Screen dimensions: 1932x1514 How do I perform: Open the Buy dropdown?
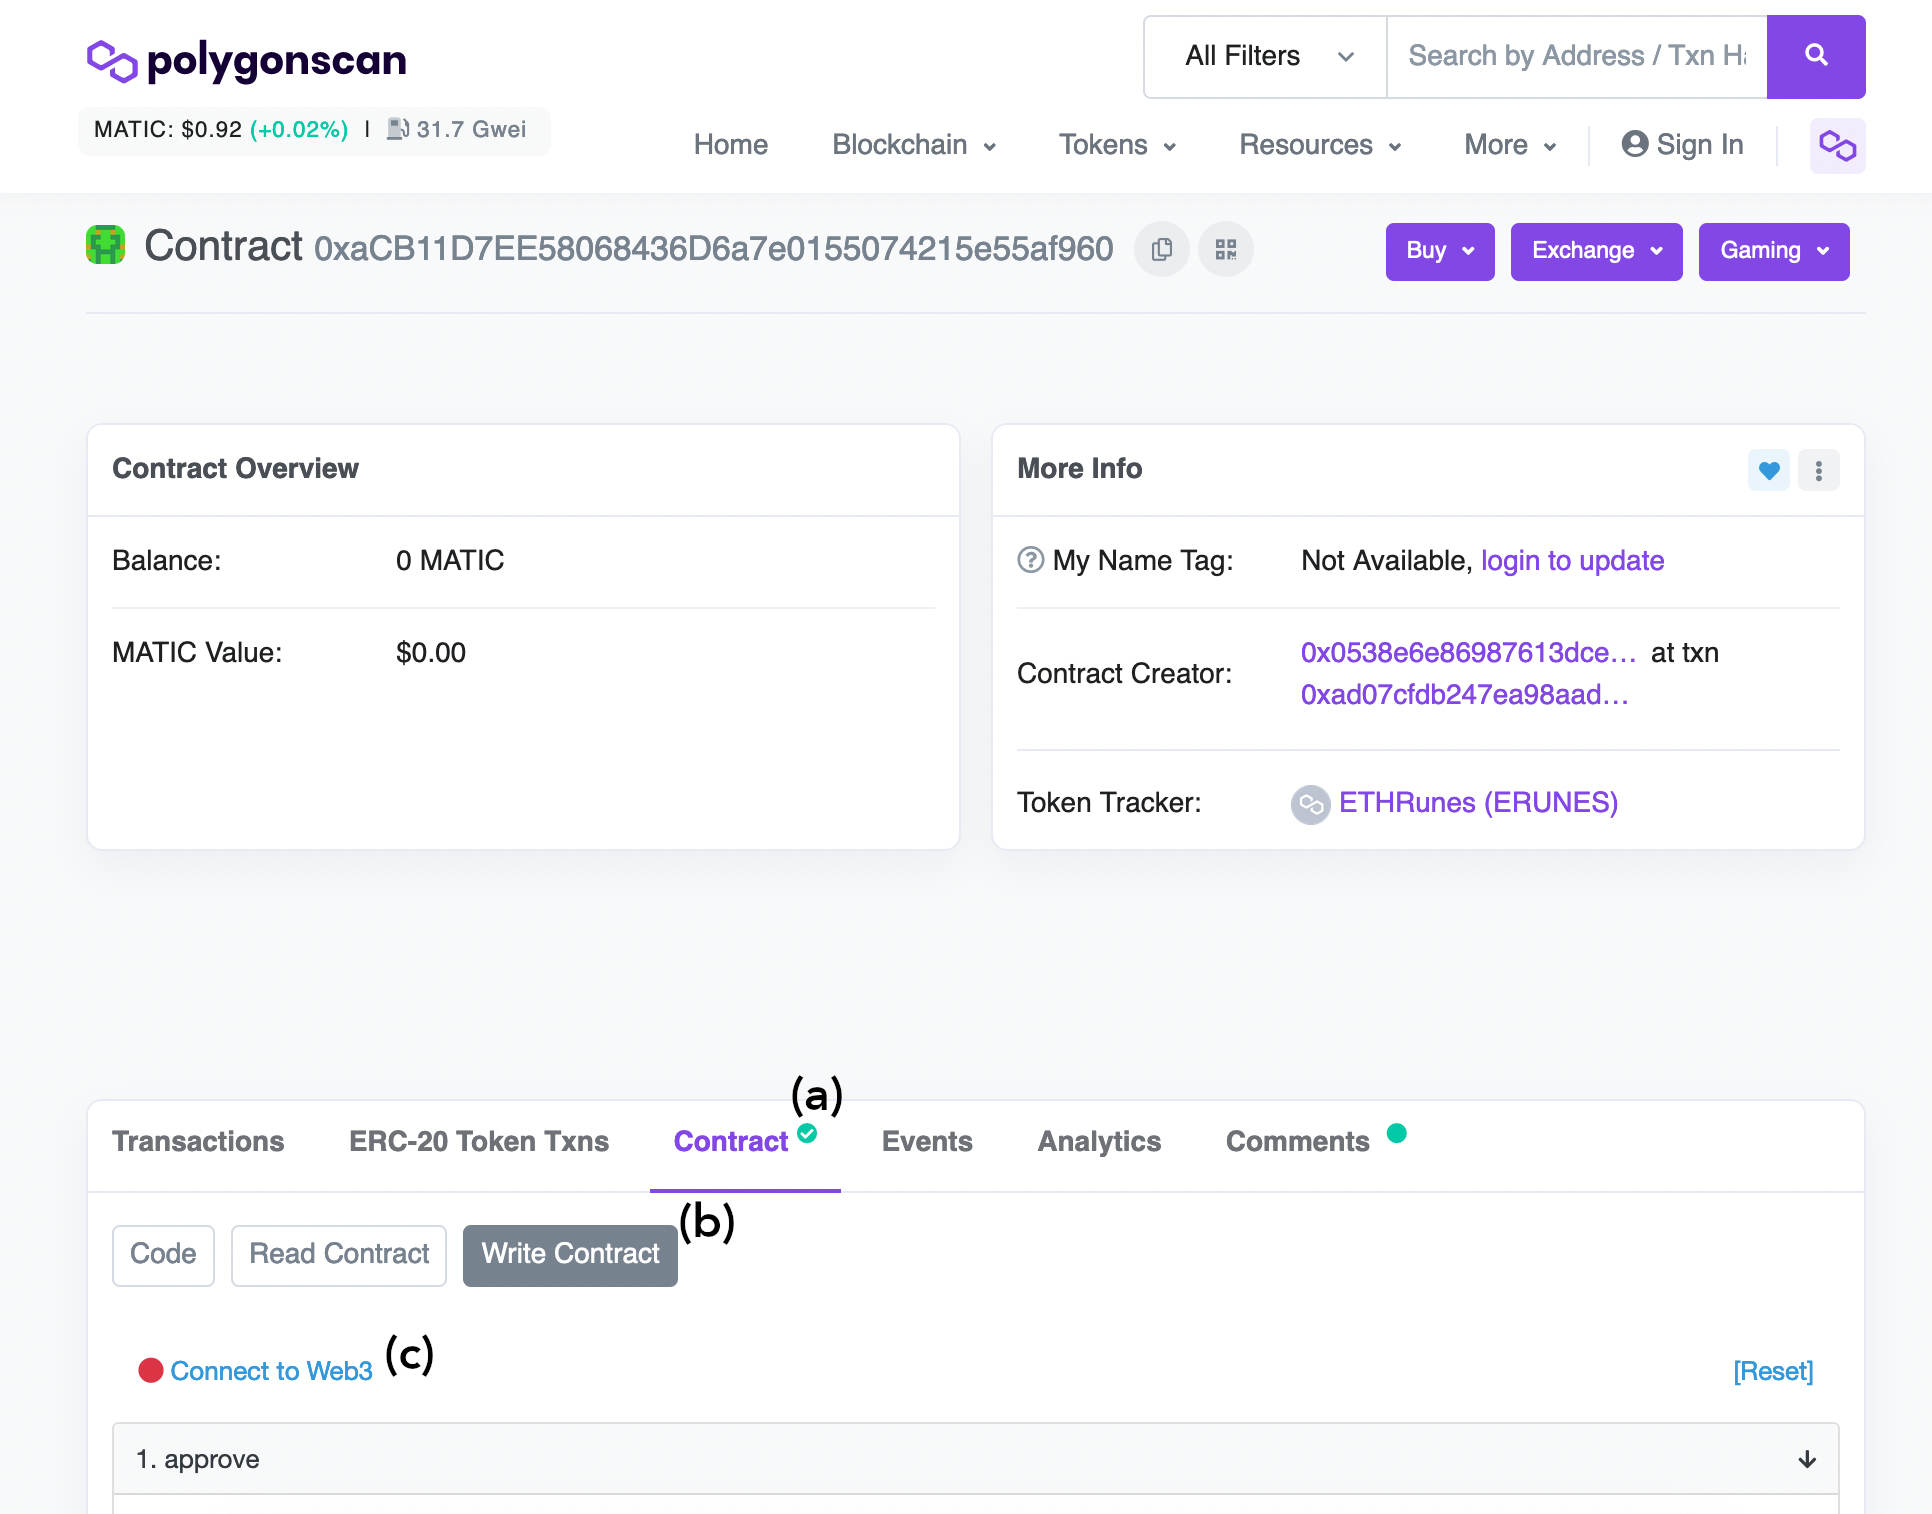pos(1440,251)
